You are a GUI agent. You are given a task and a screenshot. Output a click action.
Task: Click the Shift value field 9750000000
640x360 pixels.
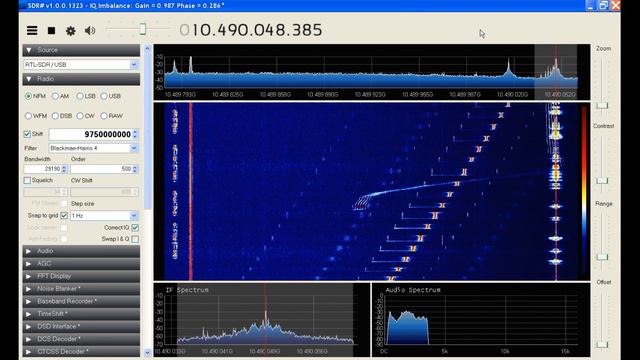tap(91, 134)
